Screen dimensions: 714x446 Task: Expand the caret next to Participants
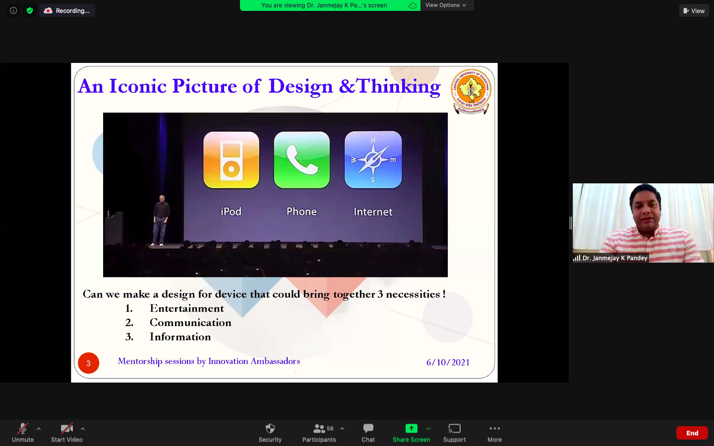coord(342,429)
